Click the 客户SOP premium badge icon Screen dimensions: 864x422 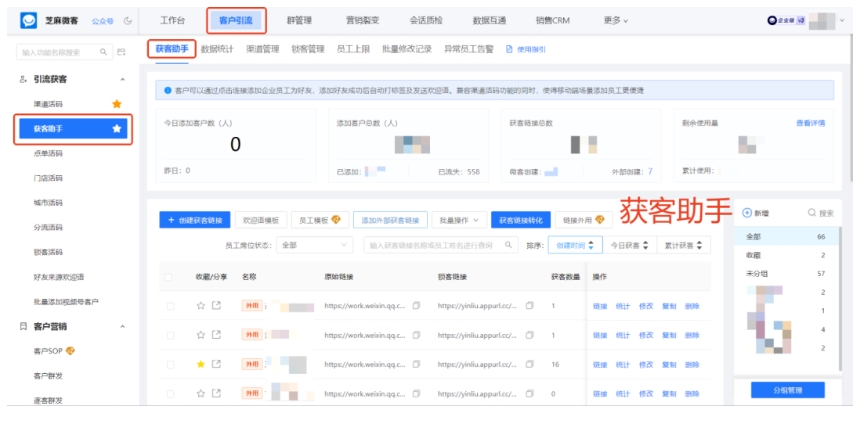point(71,351)
